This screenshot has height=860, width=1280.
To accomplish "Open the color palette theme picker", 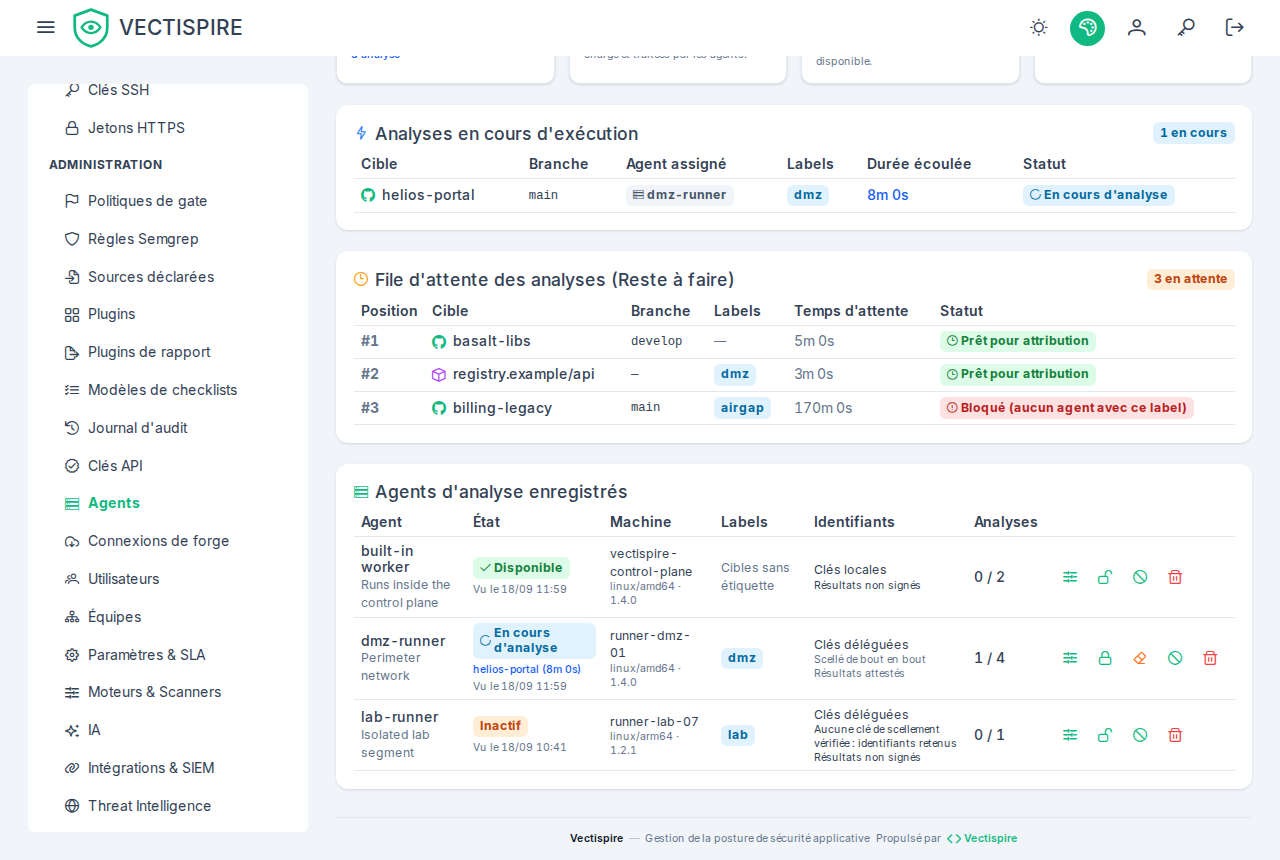I will click(1087, 27).
